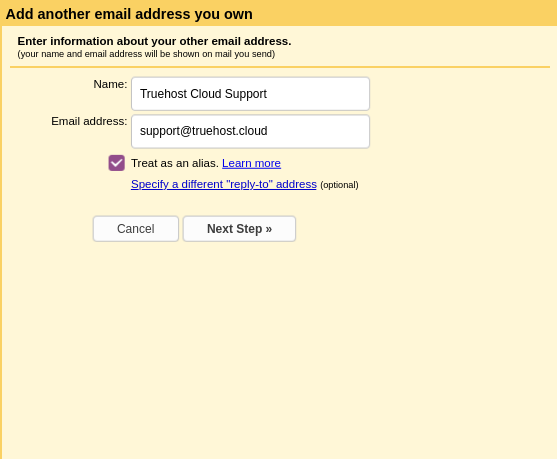Click the Treat as an alias label text
Screen dimensions: 557x459
(175, 163)
